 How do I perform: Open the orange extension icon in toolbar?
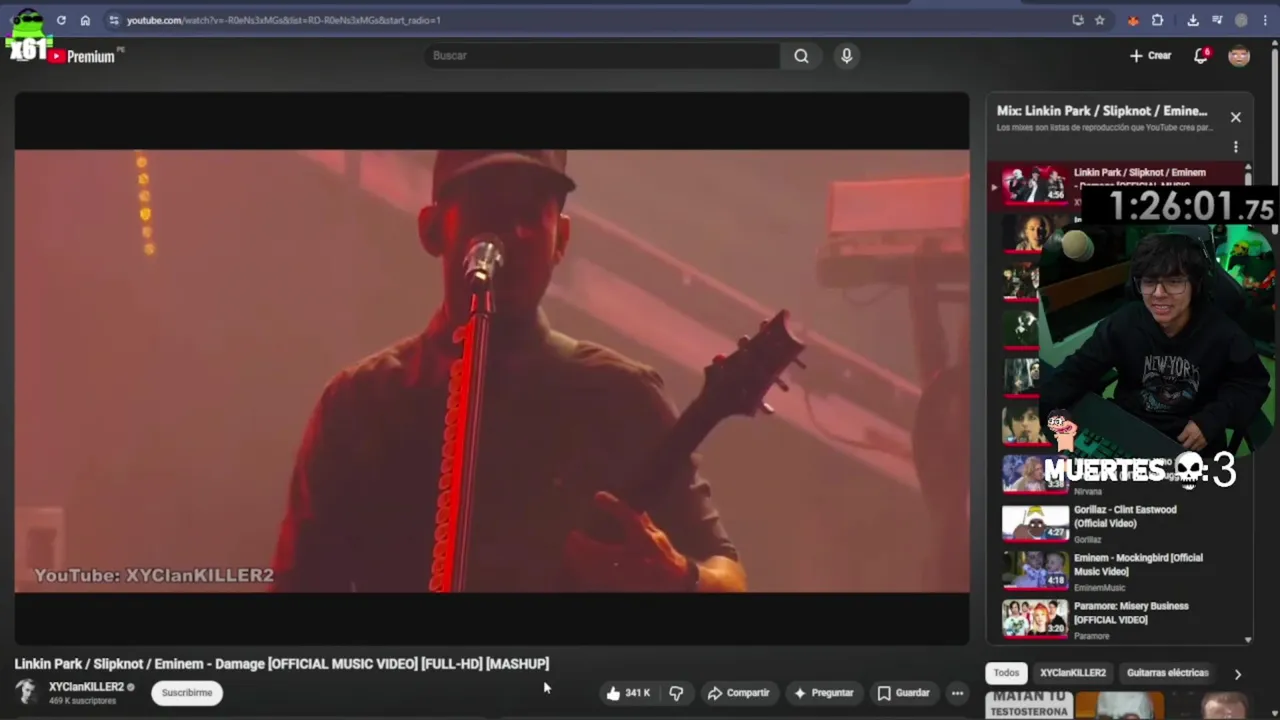(1133, 20)
